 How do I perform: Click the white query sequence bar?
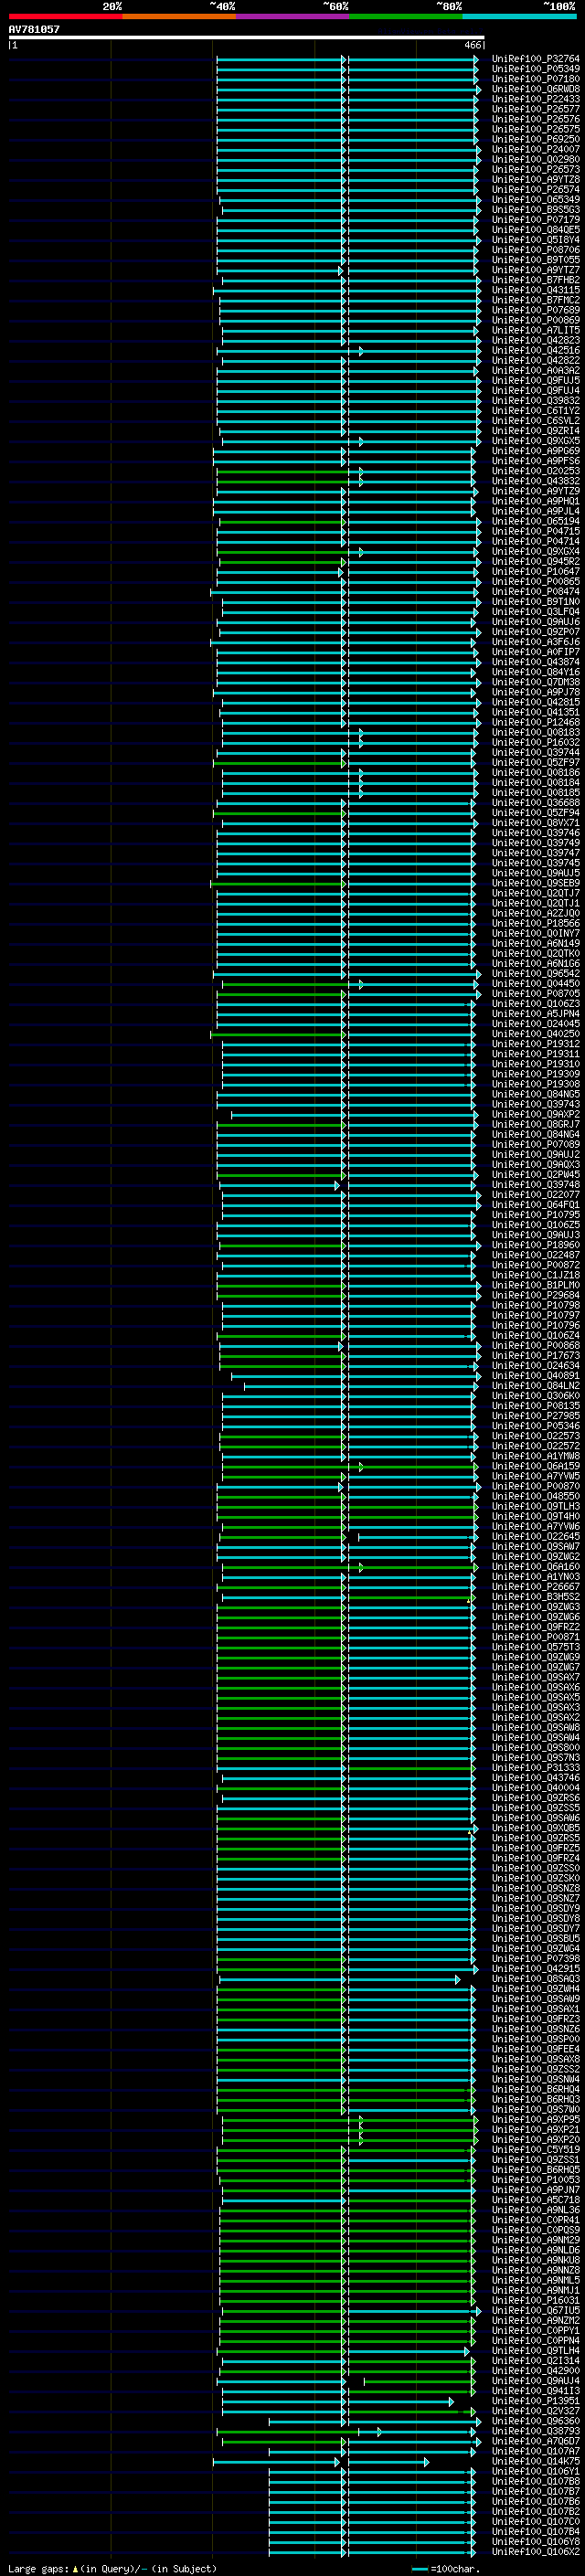[x=246, y=38]
